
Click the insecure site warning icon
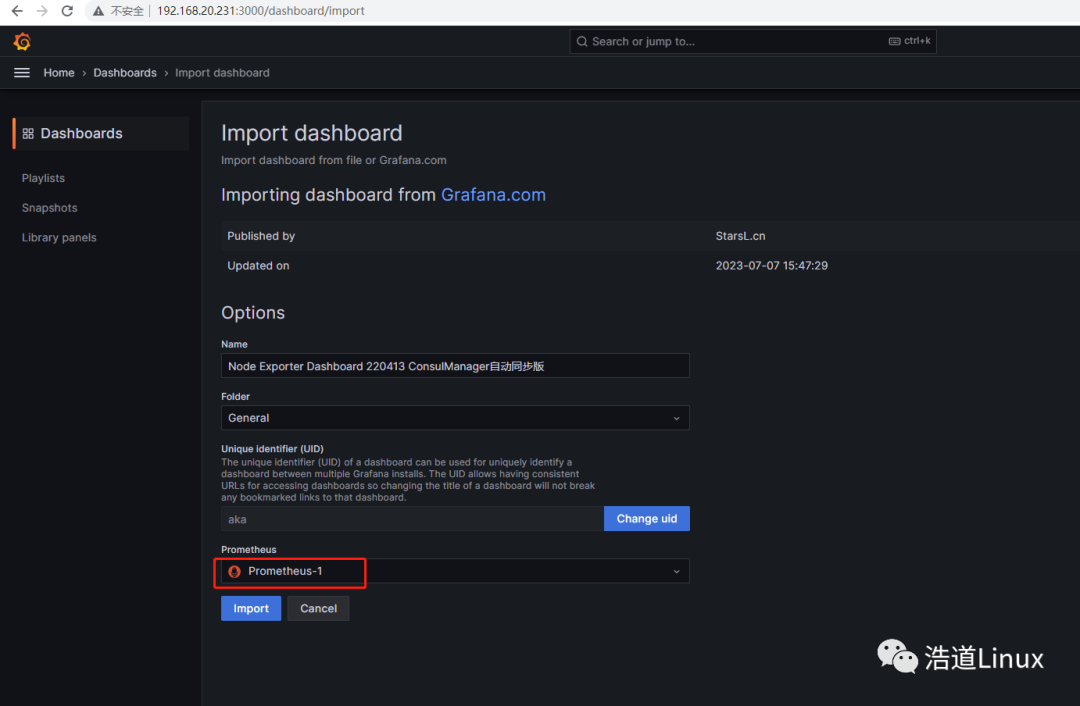[98, 11]
